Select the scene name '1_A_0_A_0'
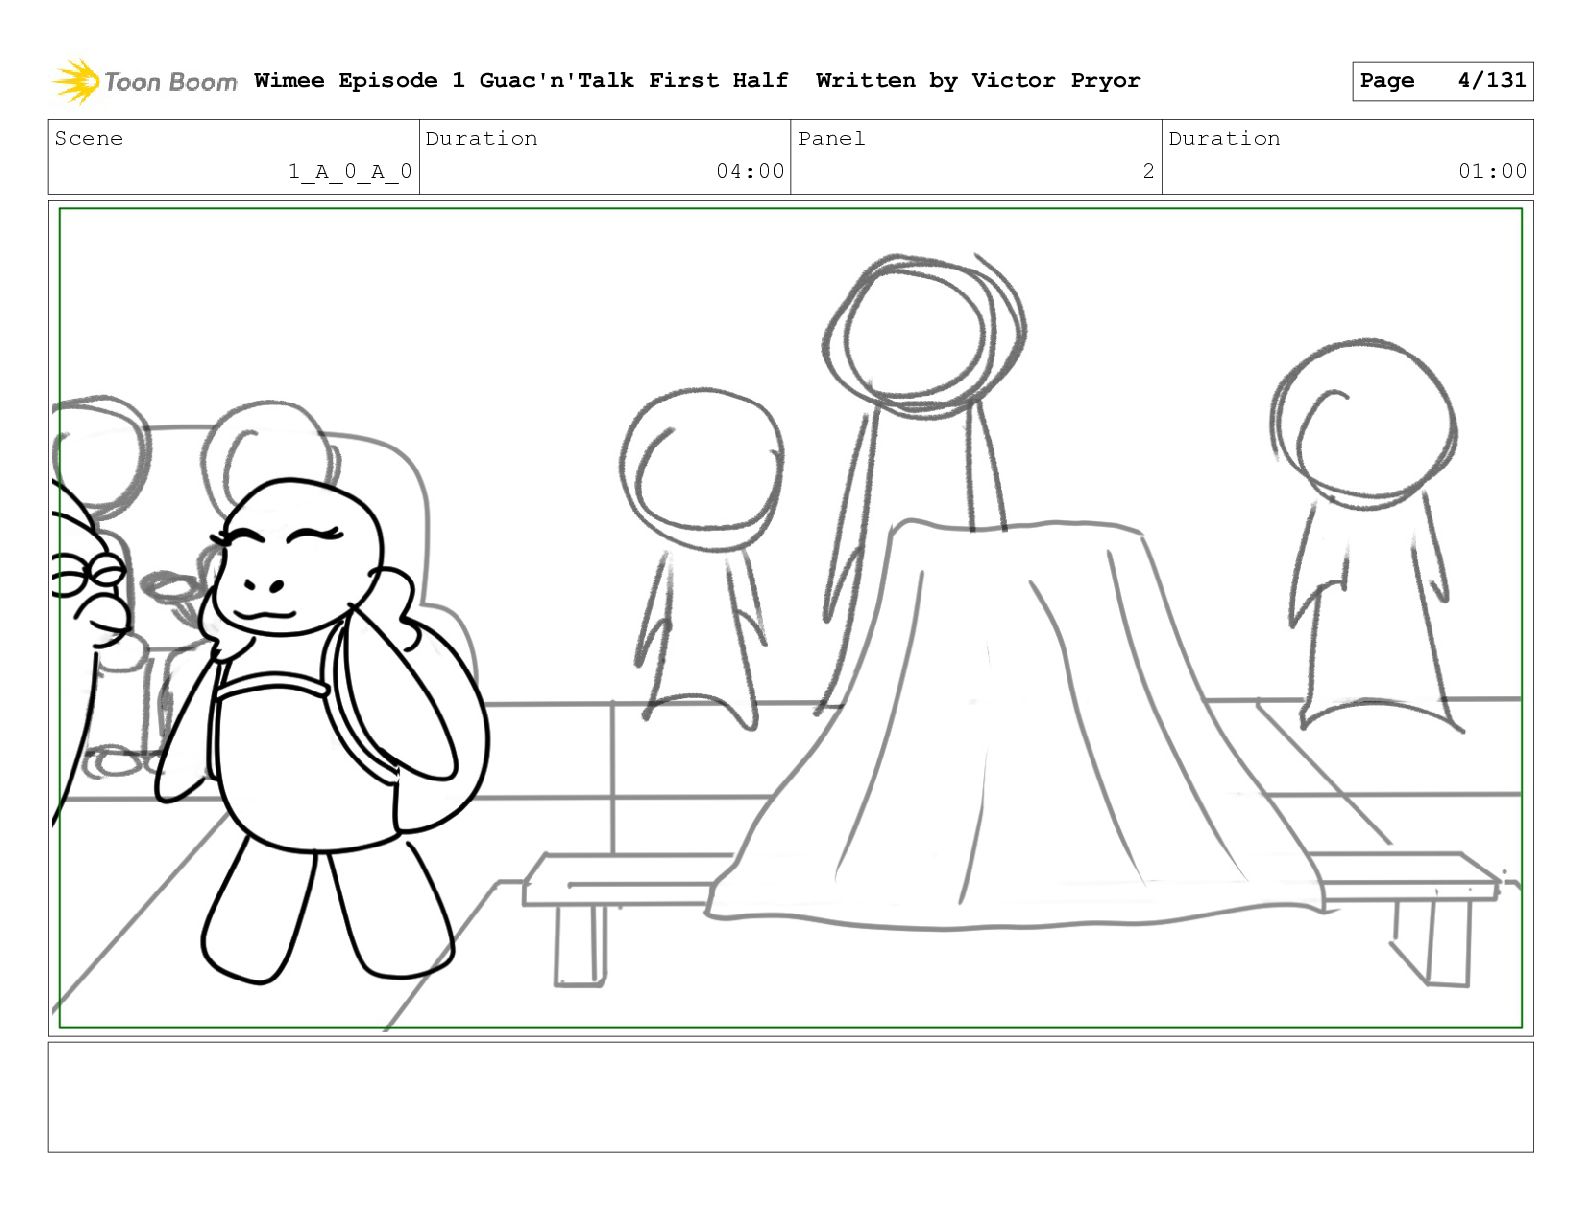1584x1224 pixels. point(350,171)
